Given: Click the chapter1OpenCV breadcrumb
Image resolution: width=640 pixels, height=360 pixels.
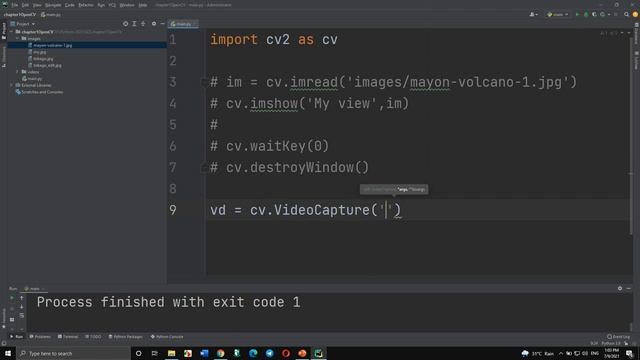Looking at the screenshot, I should [20, 14].
